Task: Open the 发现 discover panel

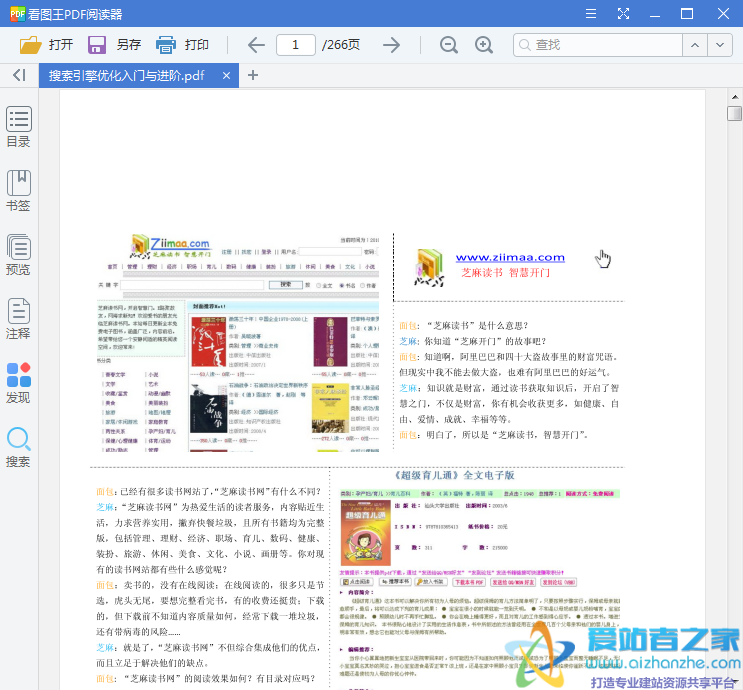Action: [18, 383]
